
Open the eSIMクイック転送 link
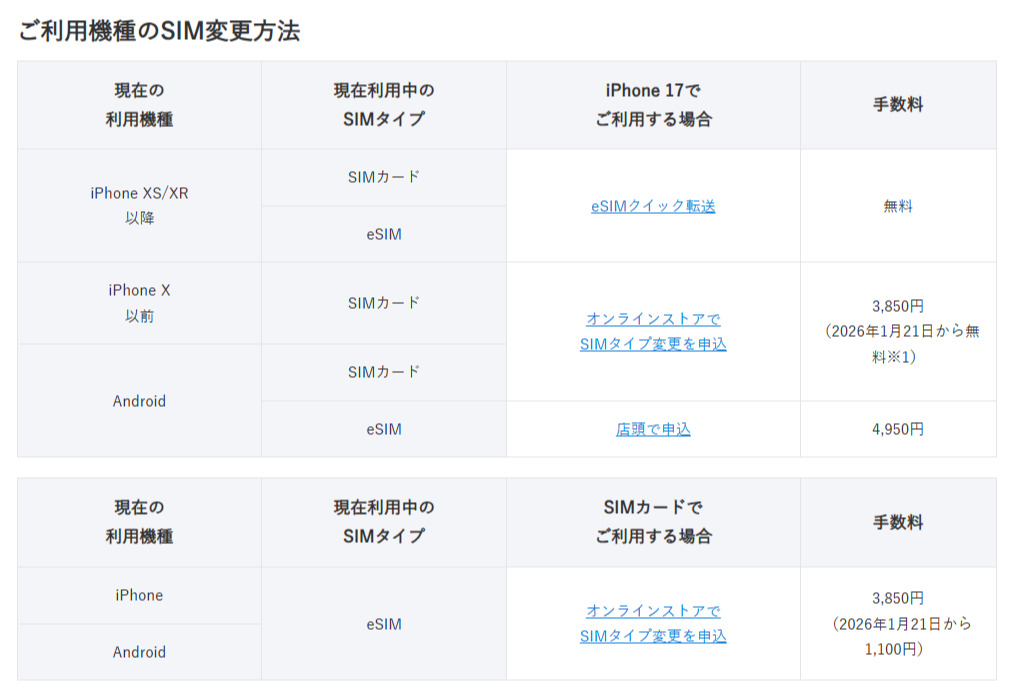653,206
